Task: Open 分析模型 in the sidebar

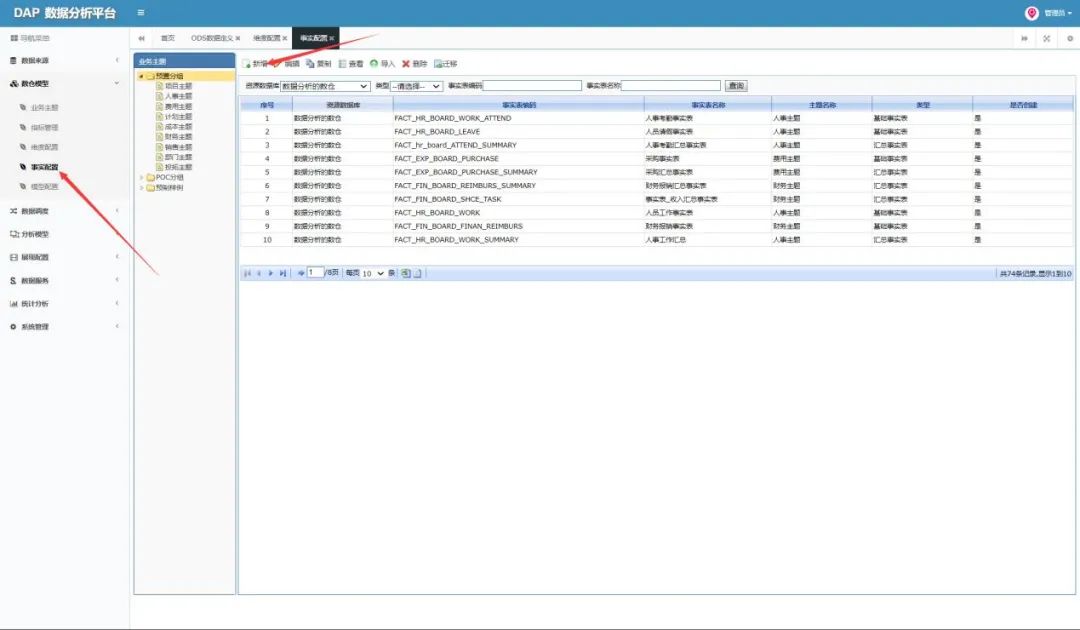Action: [34, 234]
